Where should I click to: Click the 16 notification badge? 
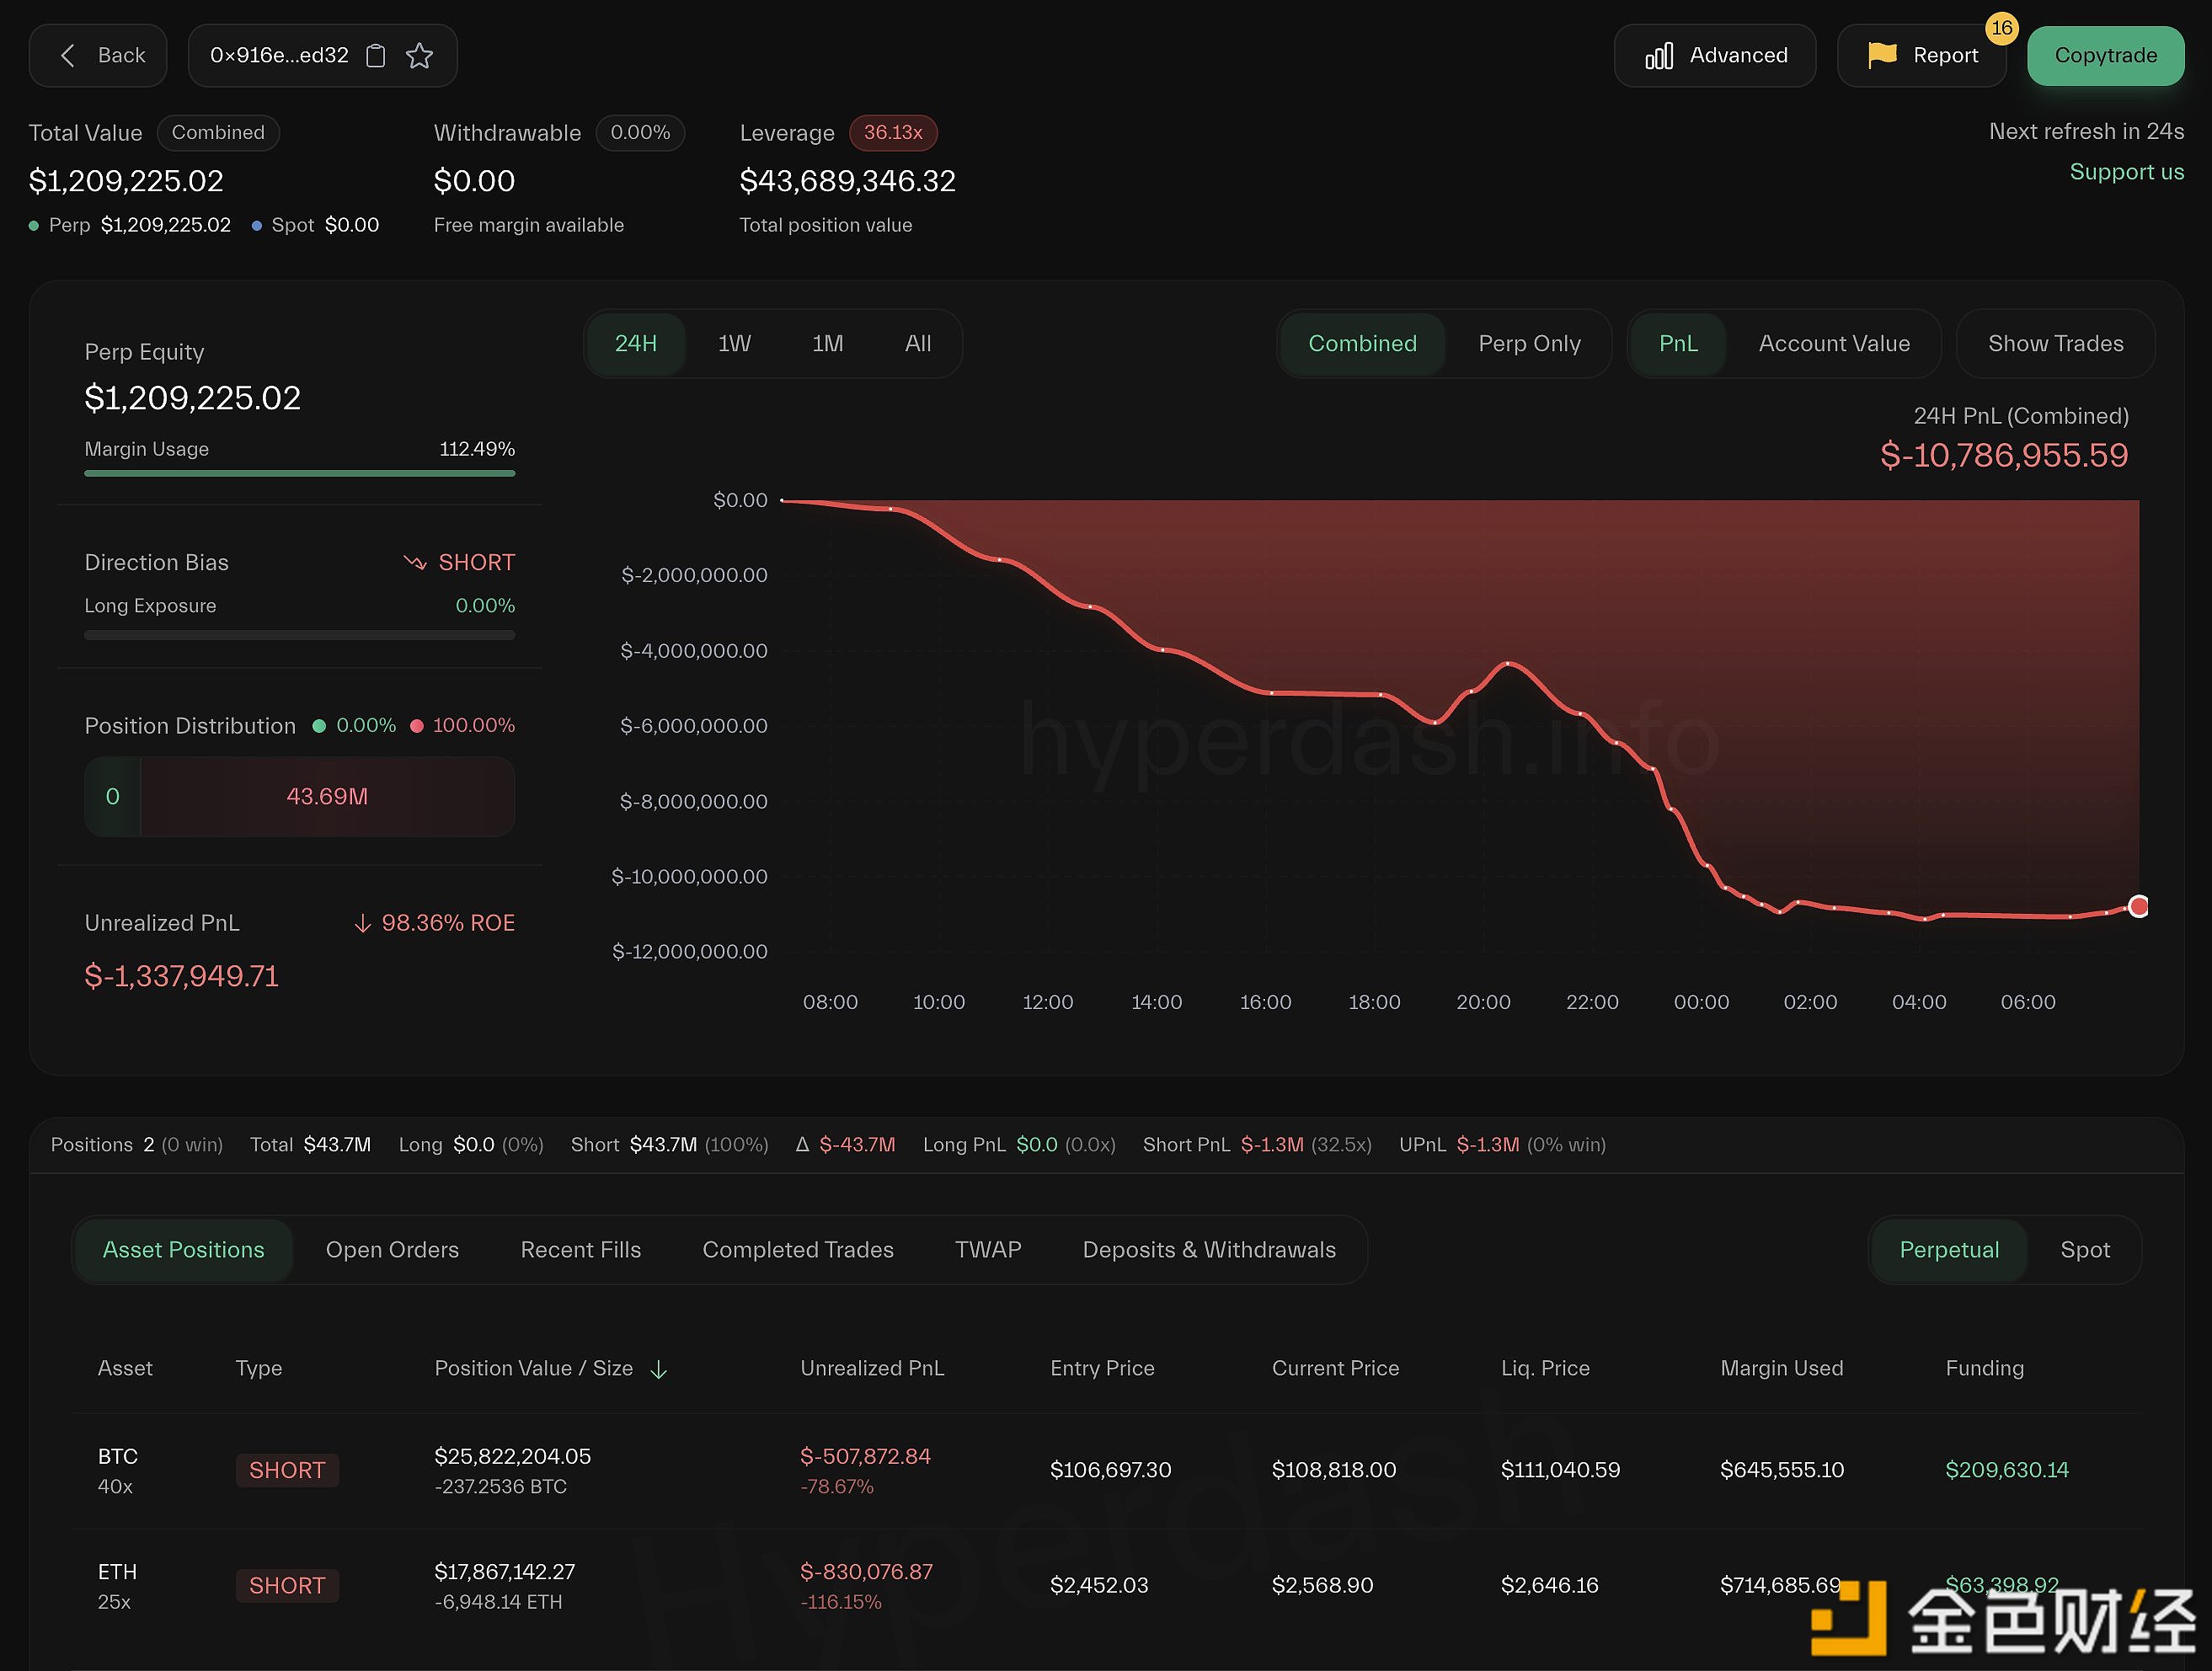click(2001, 28)
